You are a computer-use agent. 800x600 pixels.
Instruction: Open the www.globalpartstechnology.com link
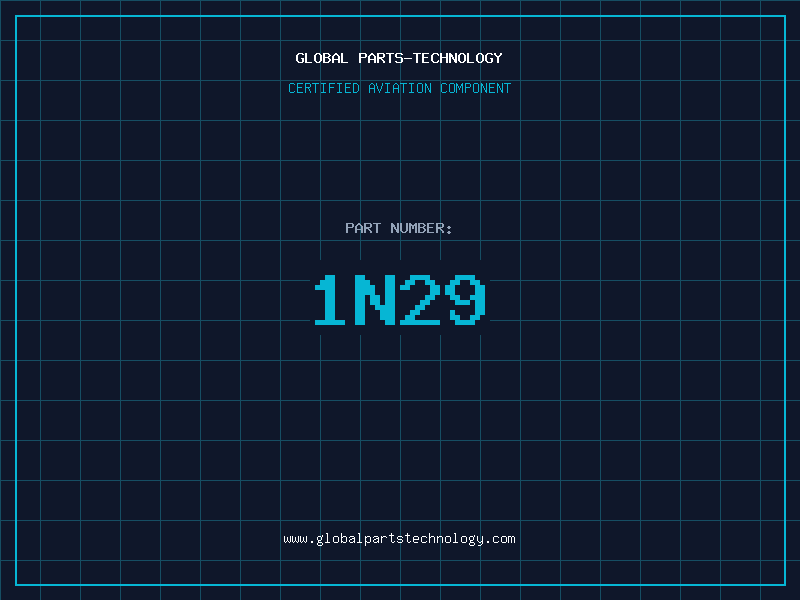[399, 539]
